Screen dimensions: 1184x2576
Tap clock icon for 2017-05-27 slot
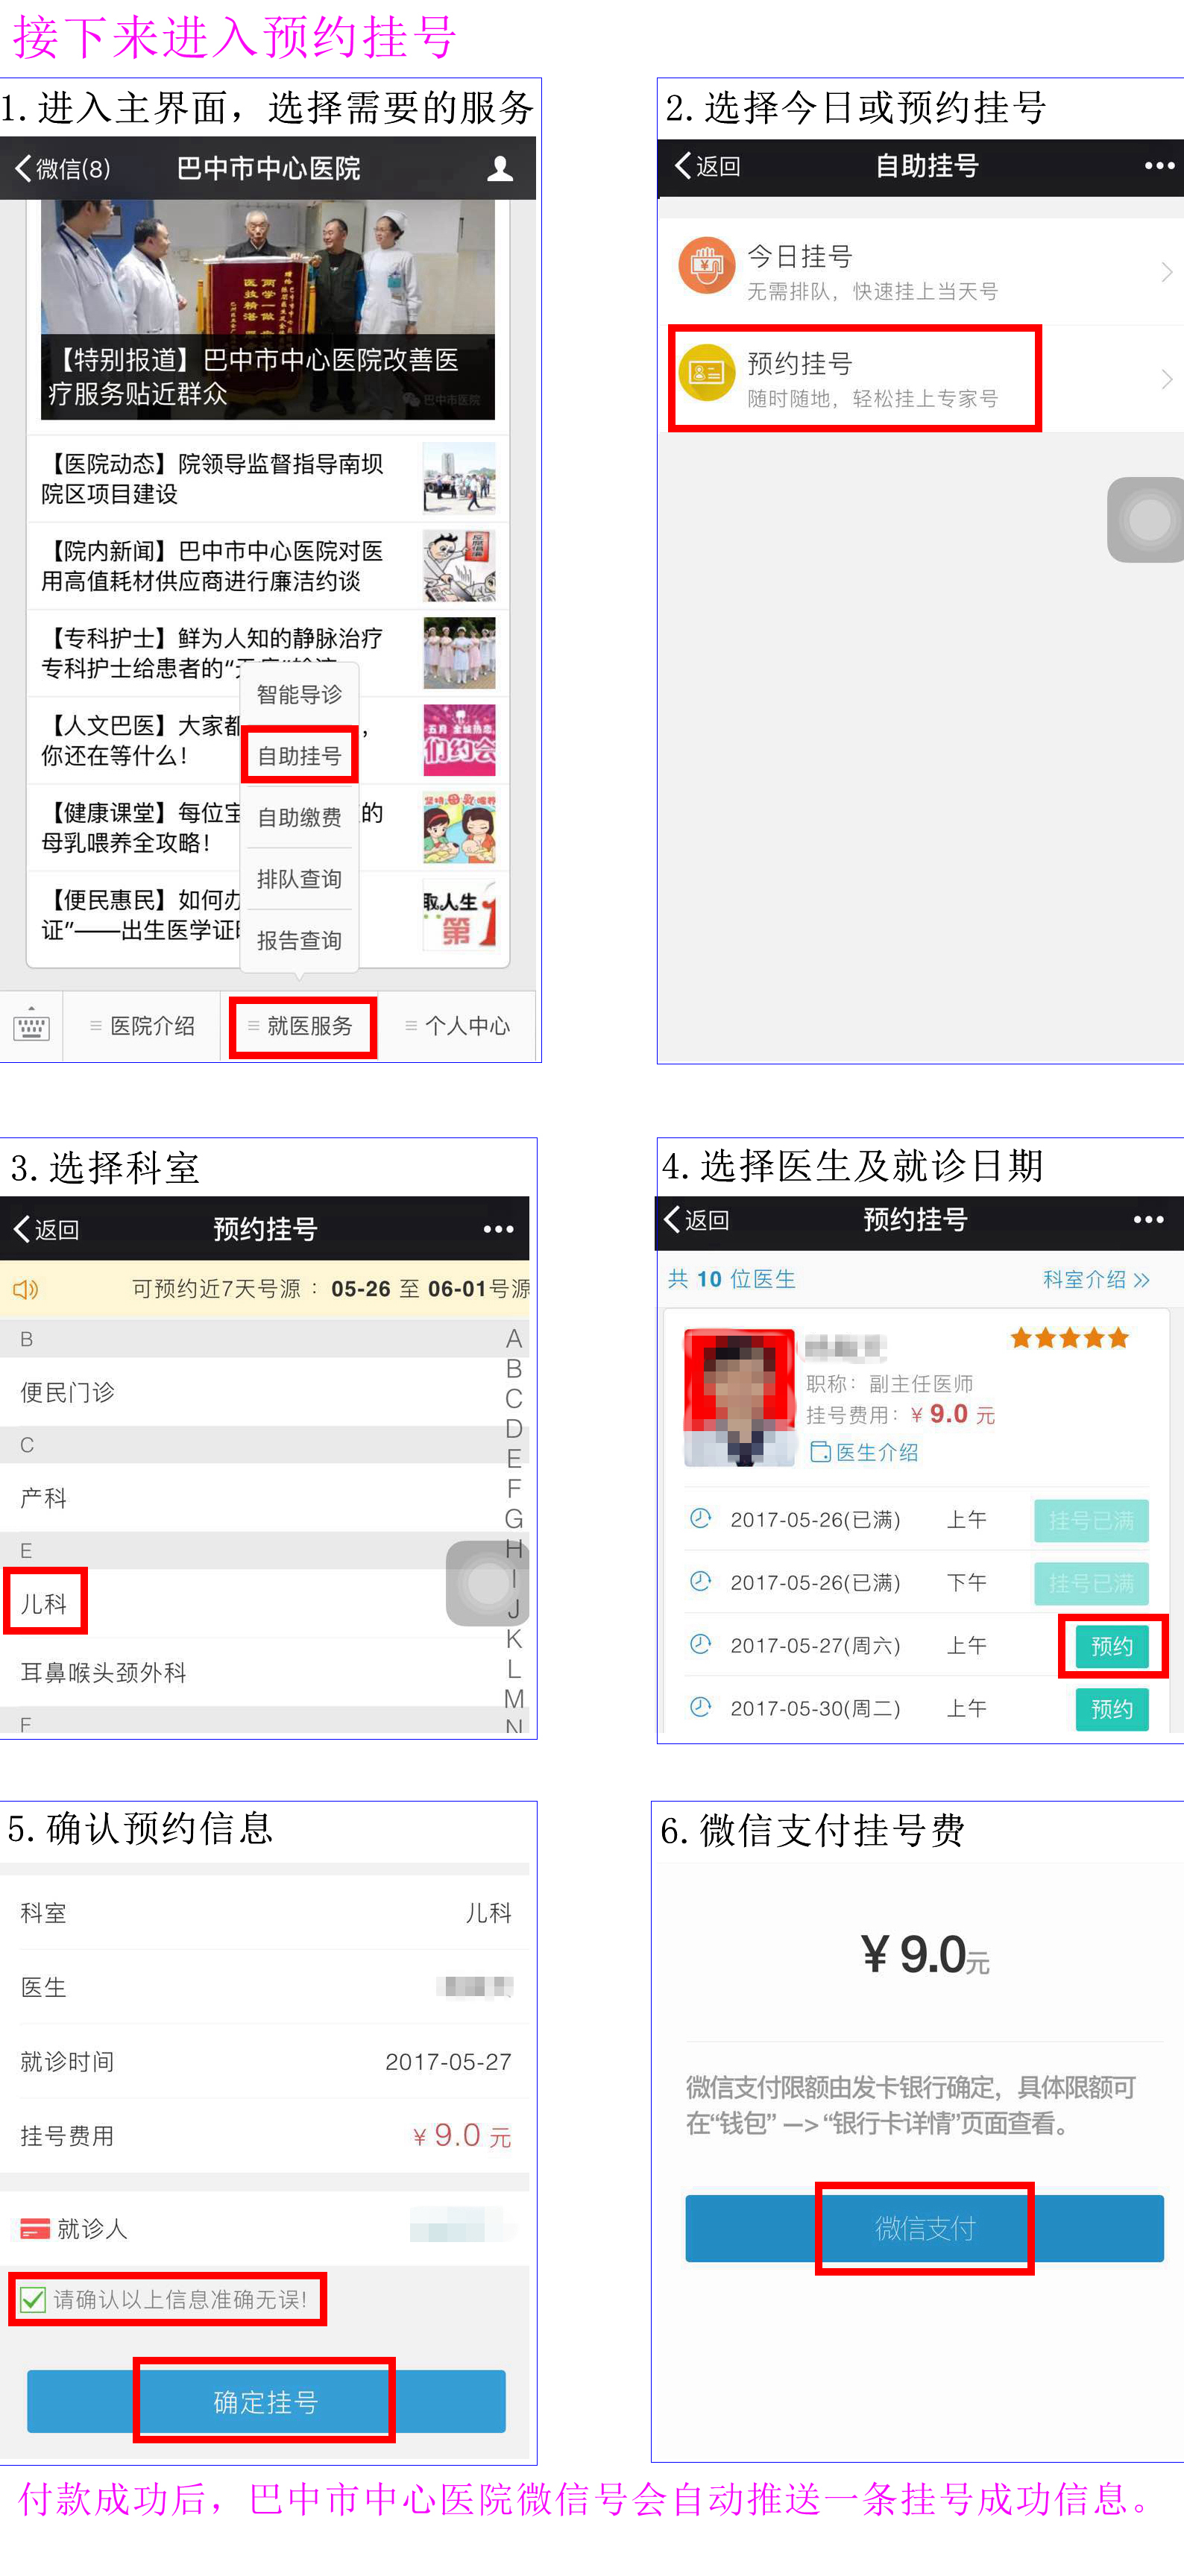pyautogui.click(x=700, y=1644)
